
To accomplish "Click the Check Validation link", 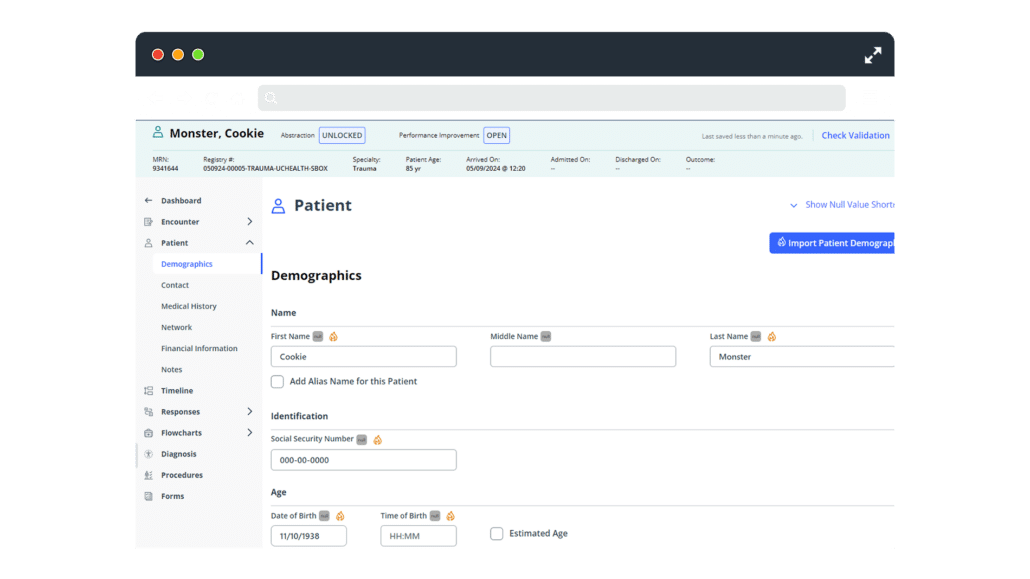I will (856, 135).
